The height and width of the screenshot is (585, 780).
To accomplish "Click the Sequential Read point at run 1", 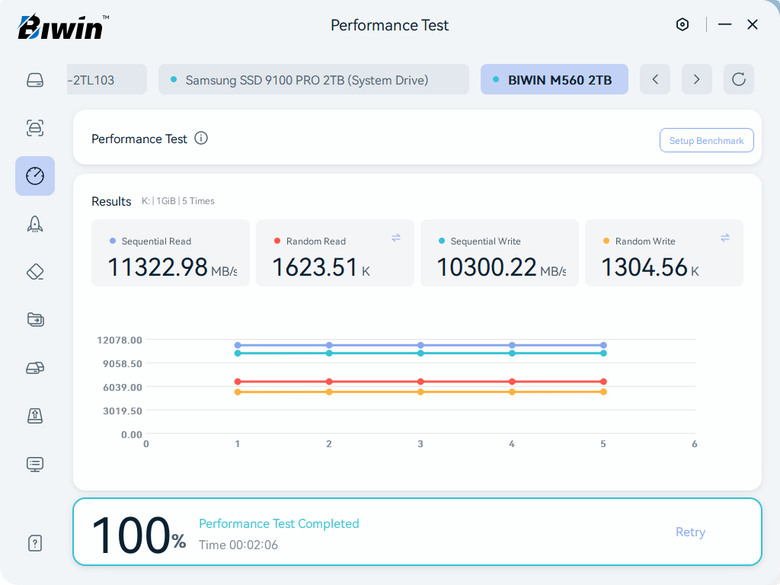I will pos(238,345).
